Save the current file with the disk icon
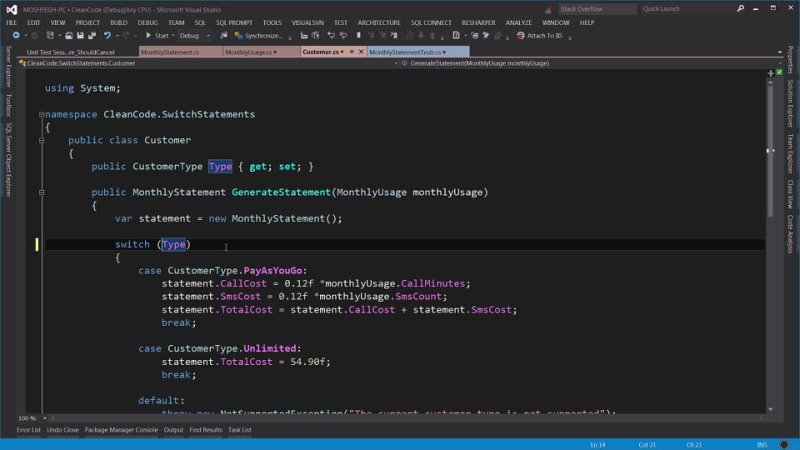800x450 pixels. pos(80,36)
